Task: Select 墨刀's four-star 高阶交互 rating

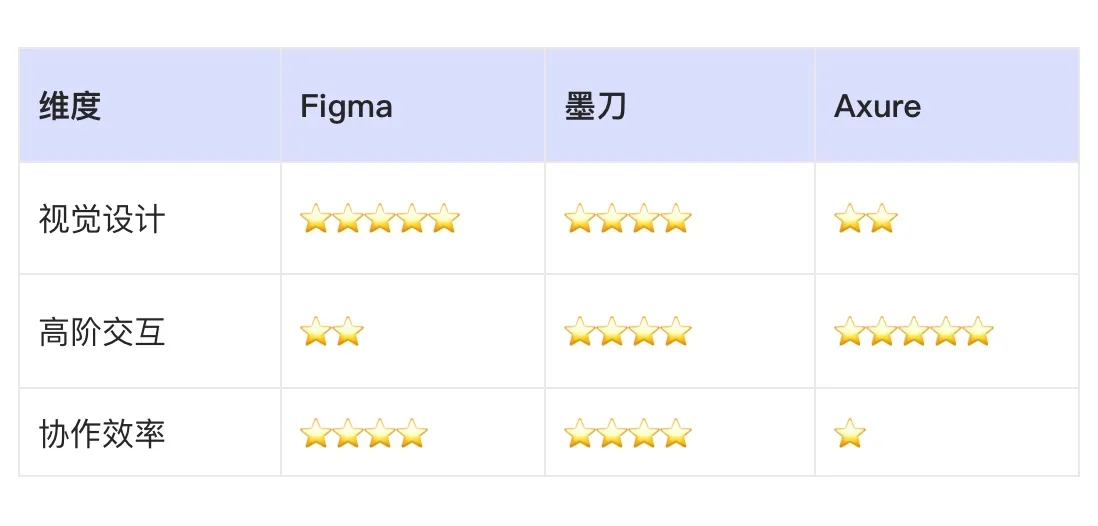Action: pyautogui.click(x=628, y=332)
